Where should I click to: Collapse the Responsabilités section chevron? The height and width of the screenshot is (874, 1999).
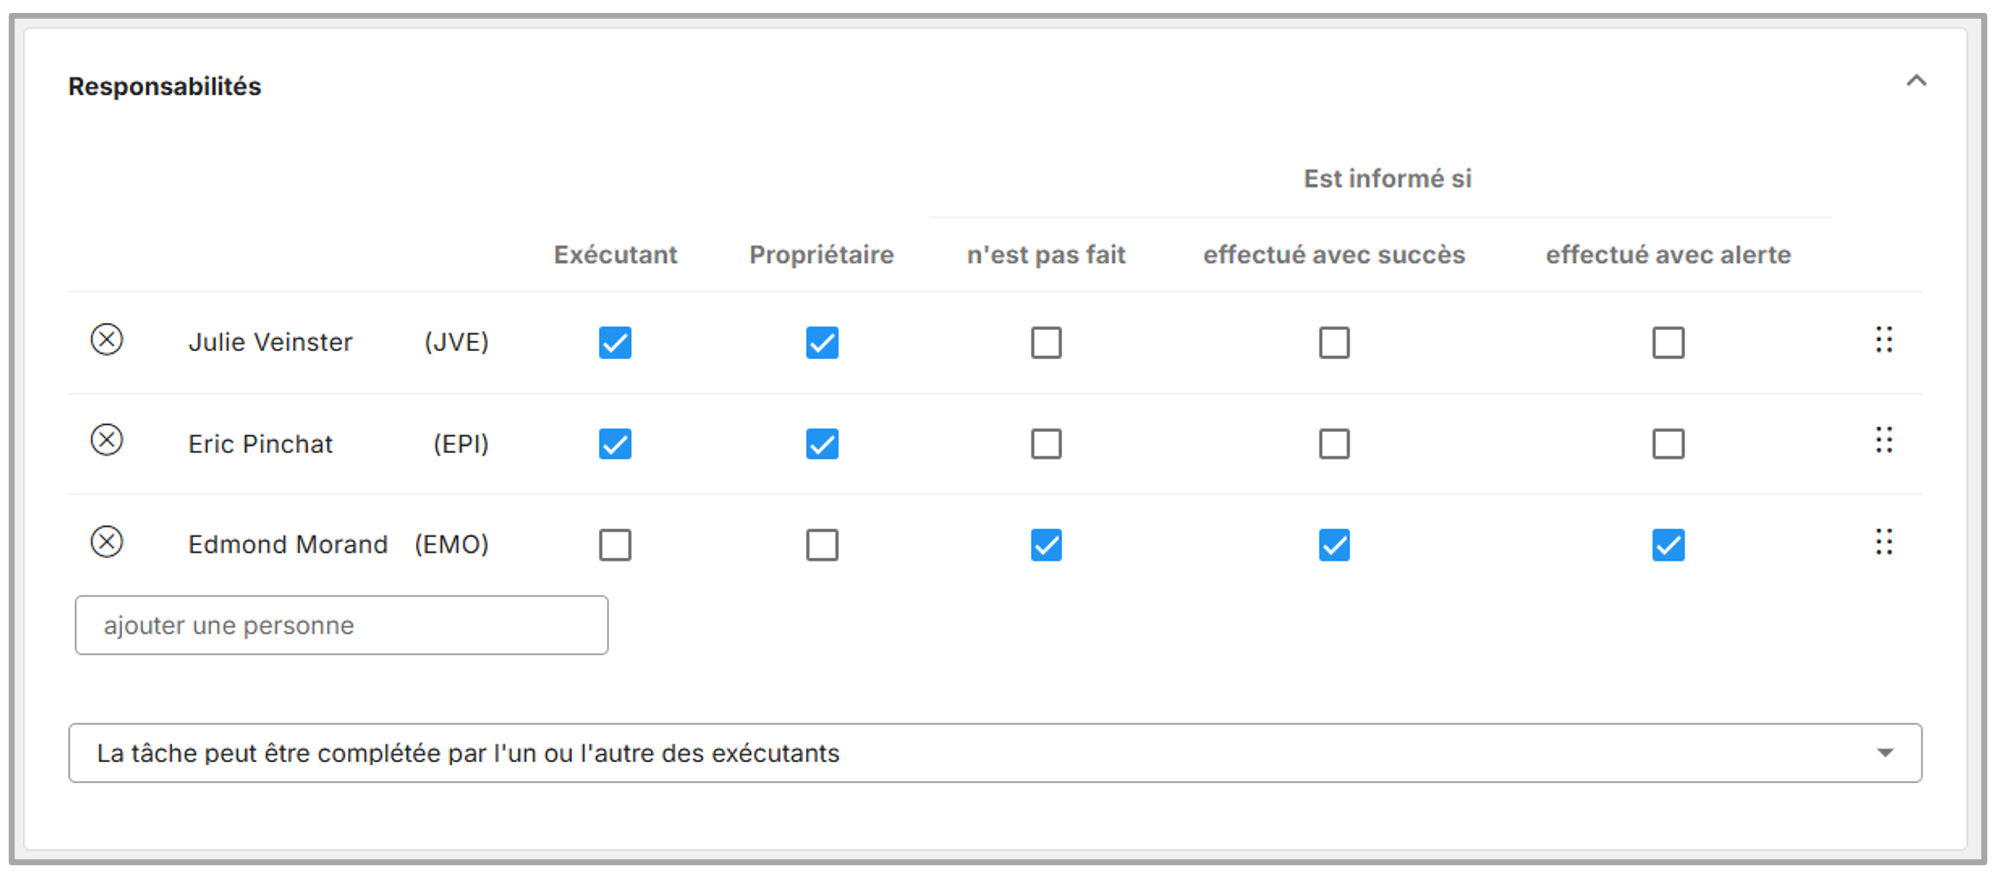1916,82
